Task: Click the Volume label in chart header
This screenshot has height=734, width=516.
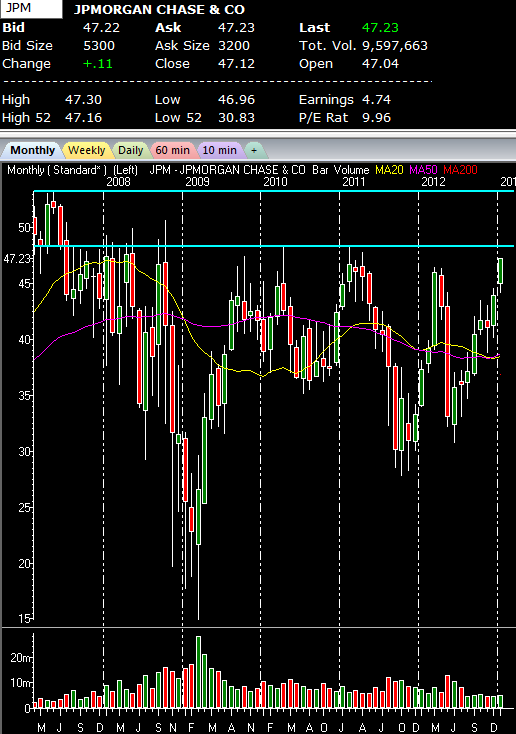Action: click(351, 170)
